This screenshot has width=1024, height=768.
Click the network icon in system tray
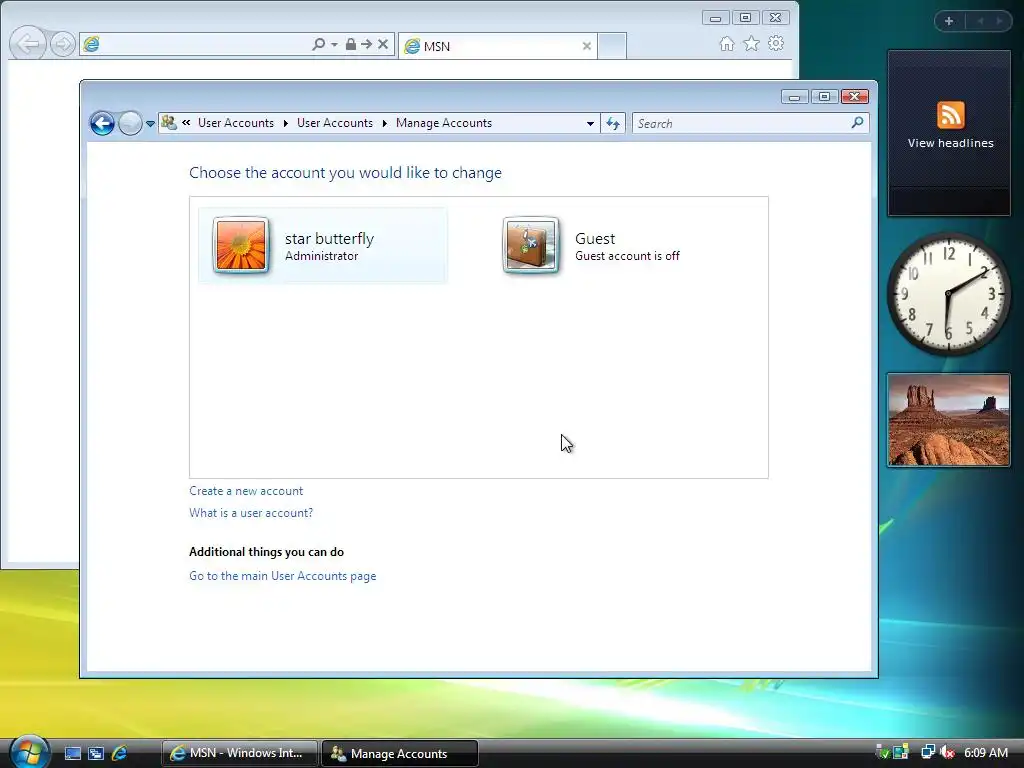point(927,752)
